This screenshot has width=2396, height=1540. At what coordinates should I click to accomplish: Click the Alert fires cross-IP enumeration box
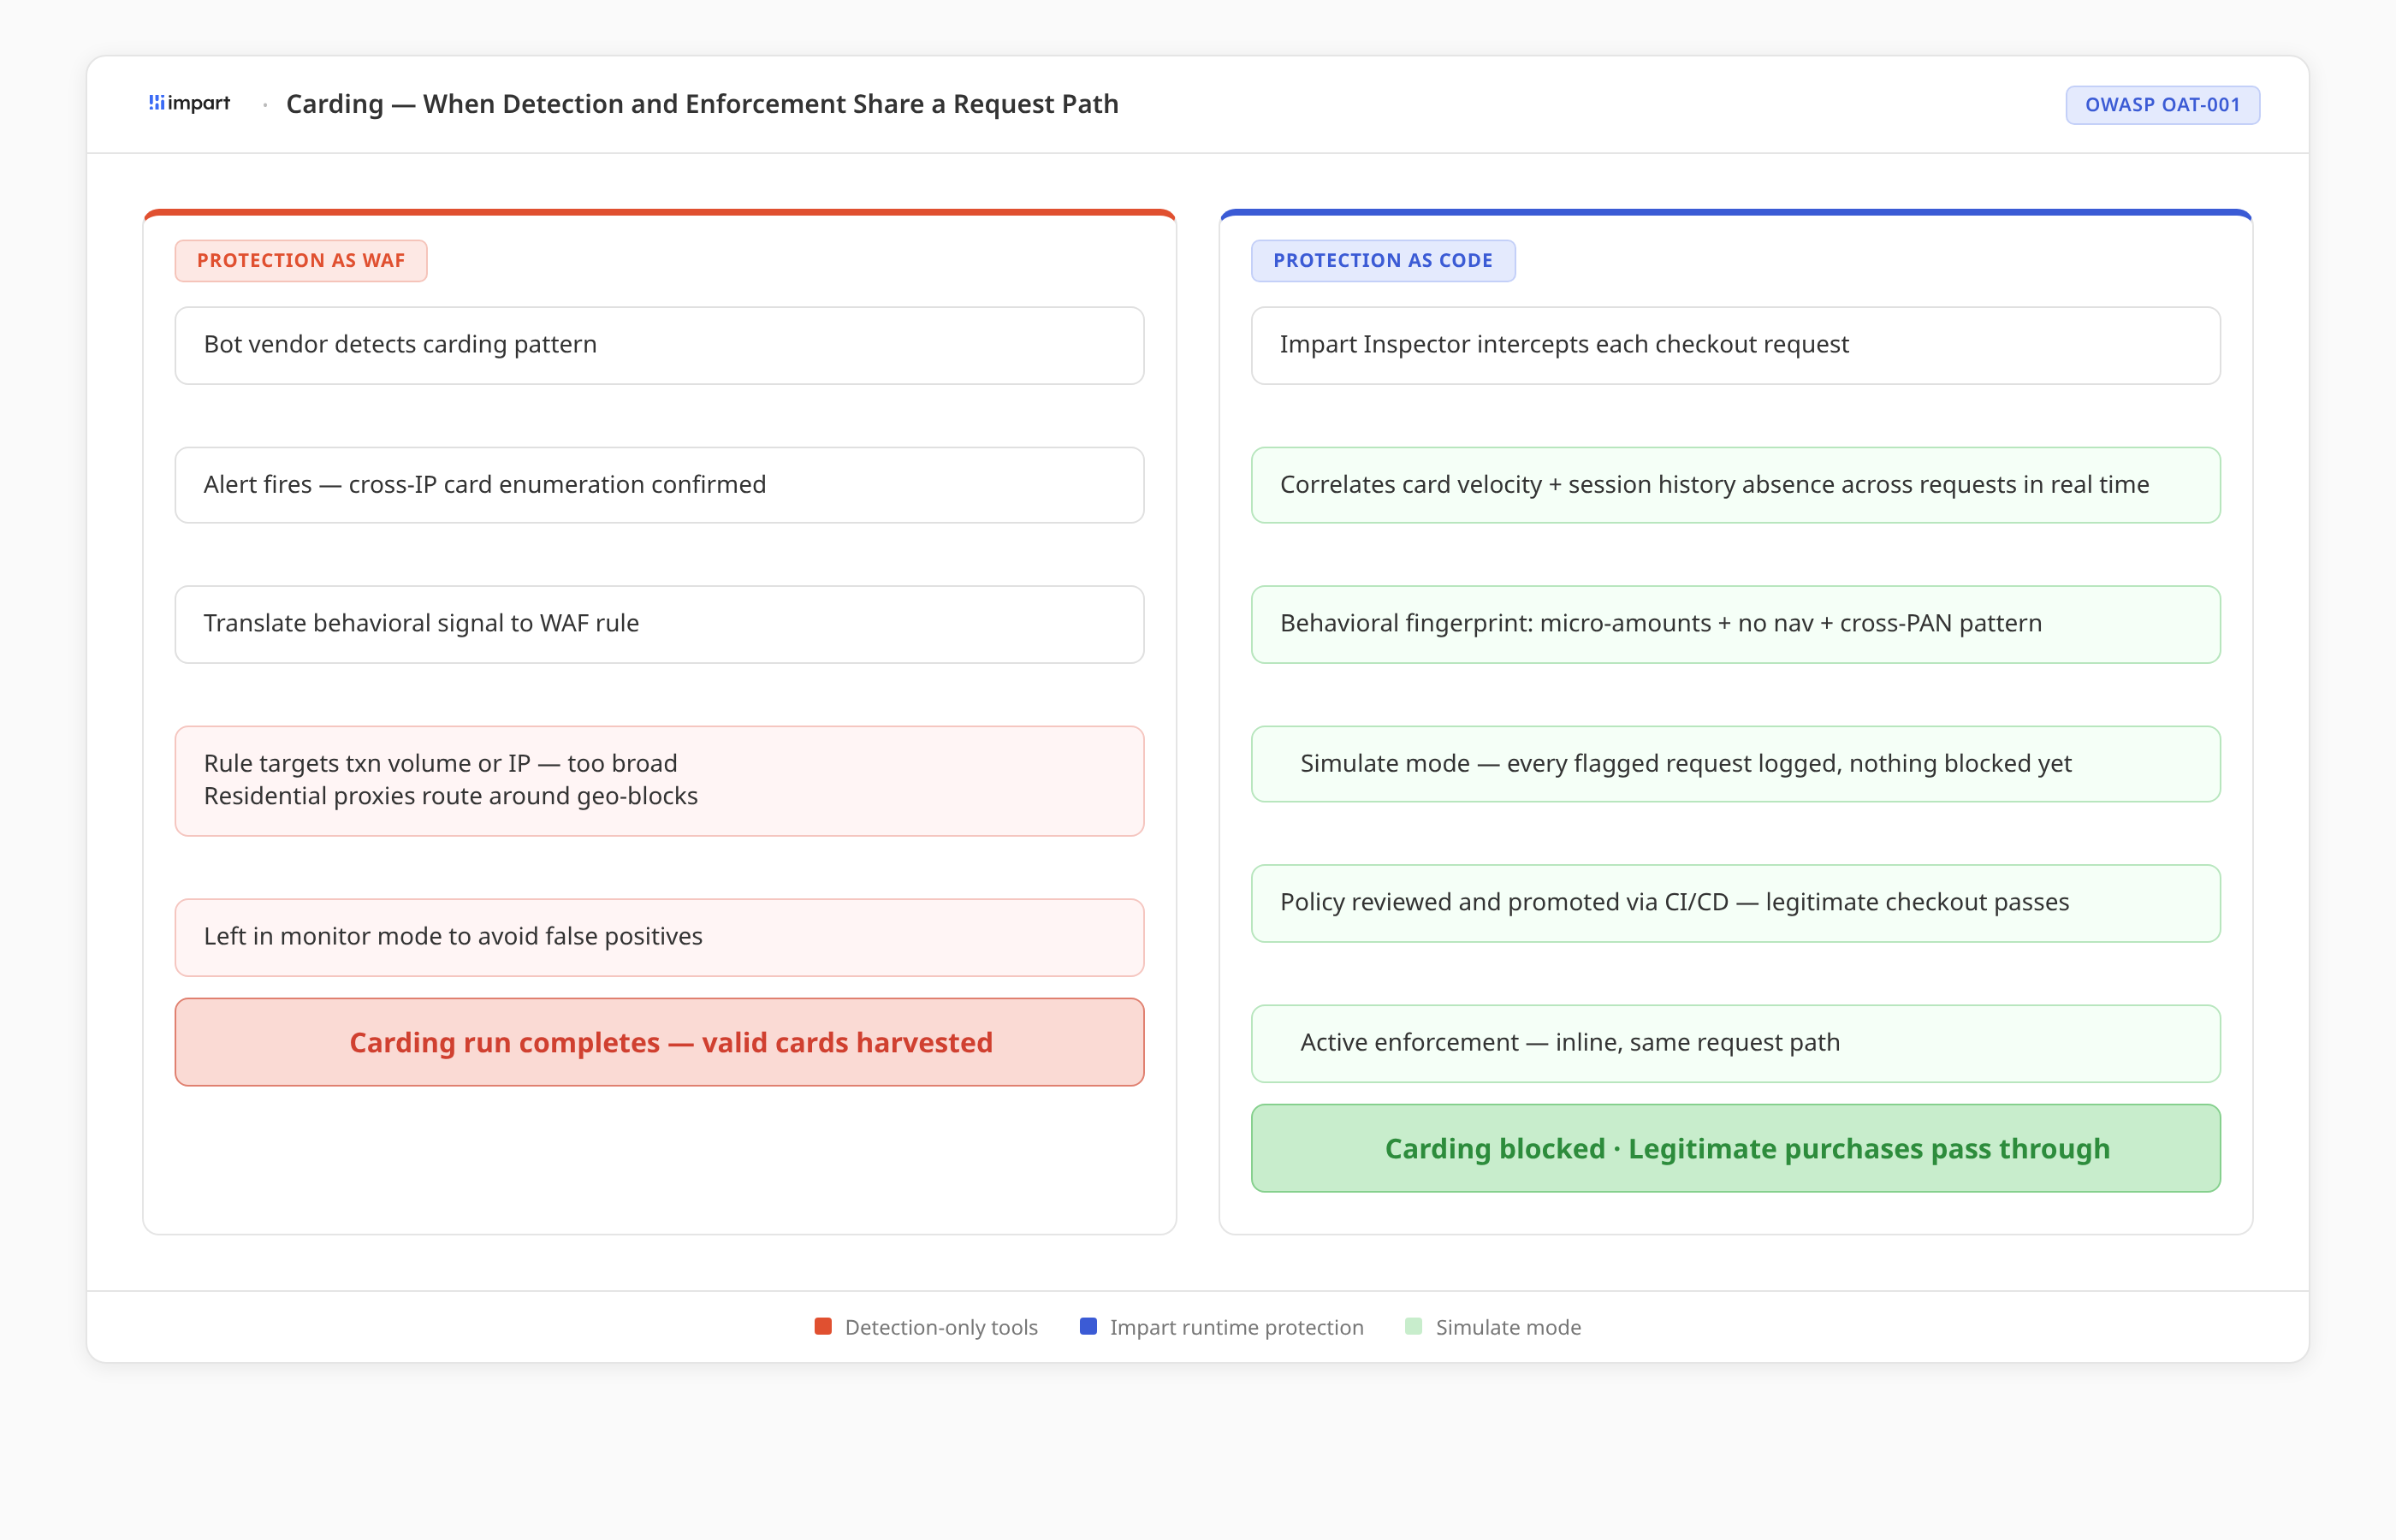[659, 485]
